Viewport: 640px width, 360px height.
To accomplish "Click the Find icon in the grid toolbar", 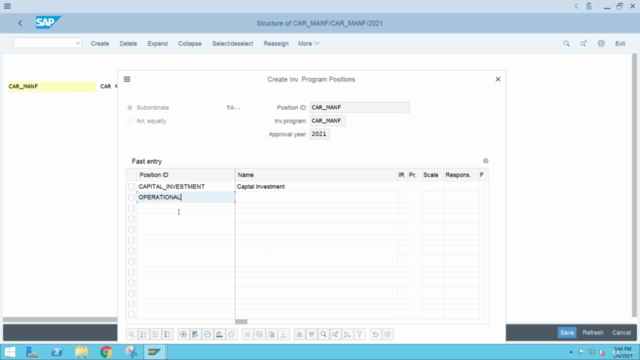I will point(323,334).
